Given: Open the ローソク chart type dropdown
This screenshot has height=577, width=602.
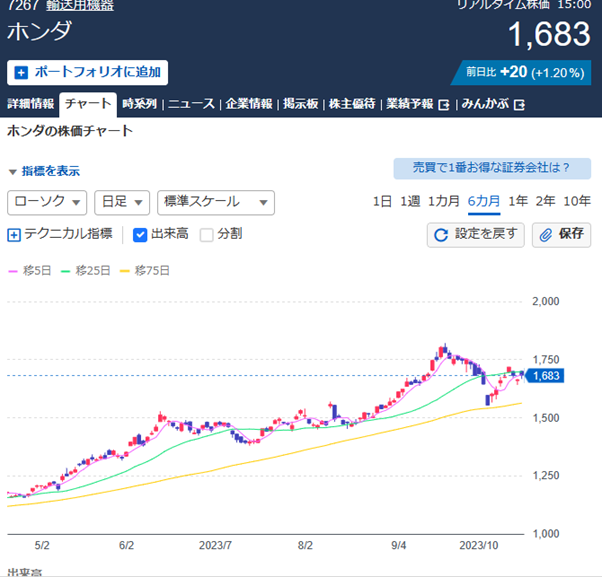Looking at the screenshot, I should (x=47, y=202).
